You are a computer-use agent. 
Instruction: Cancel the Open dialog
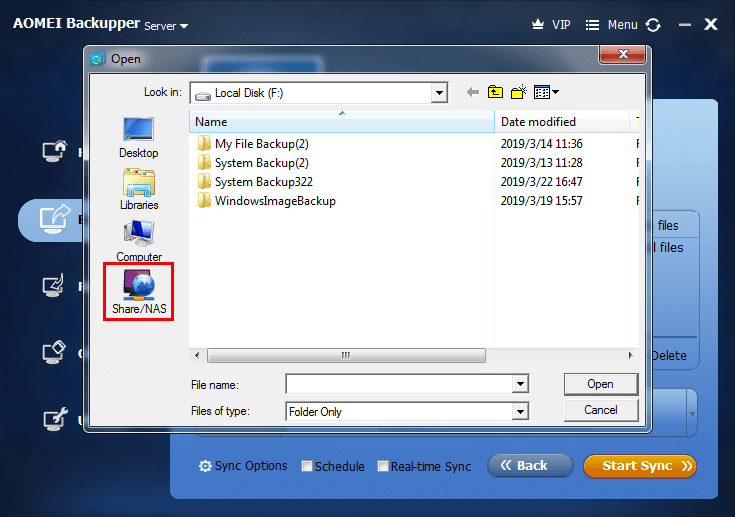click(x=600, y=410)
